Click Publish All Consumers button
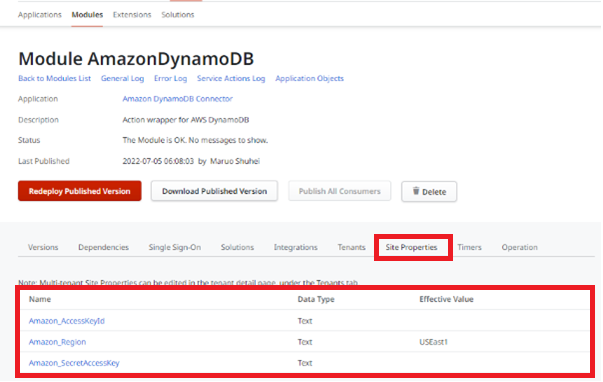The height and width of the screenshot is (382, 603). (340, 191)
